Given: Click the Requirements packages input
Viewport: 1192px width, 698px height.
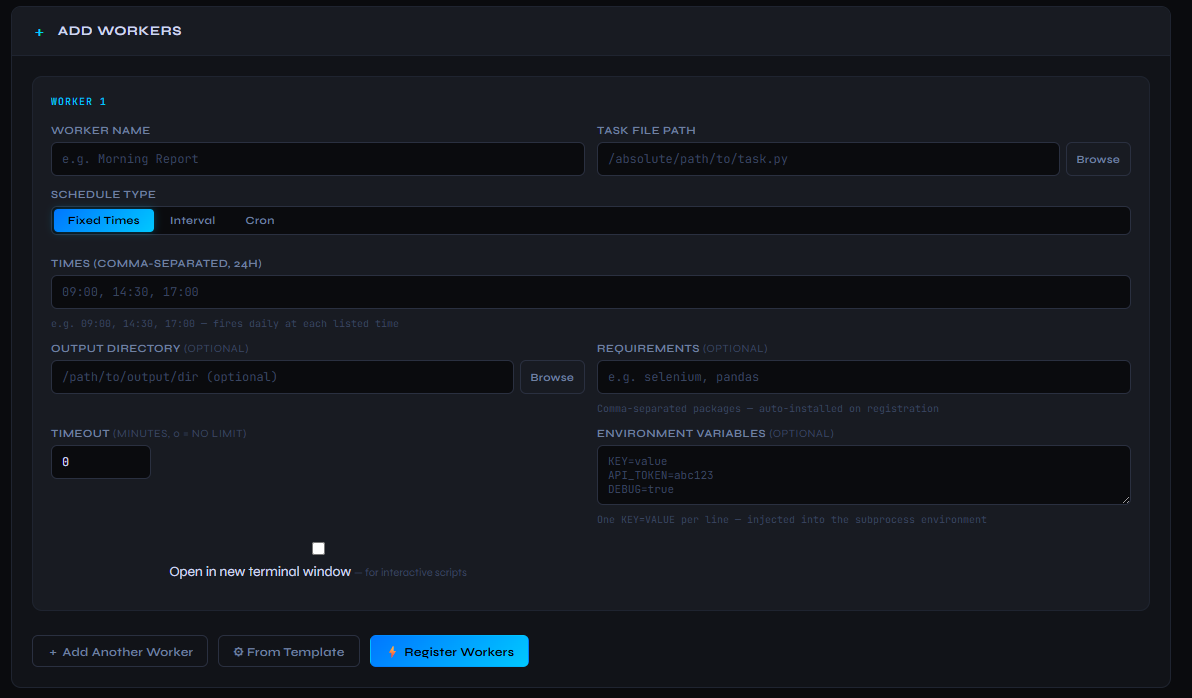Looking at the screenshot, I should (x=864, y=377).
